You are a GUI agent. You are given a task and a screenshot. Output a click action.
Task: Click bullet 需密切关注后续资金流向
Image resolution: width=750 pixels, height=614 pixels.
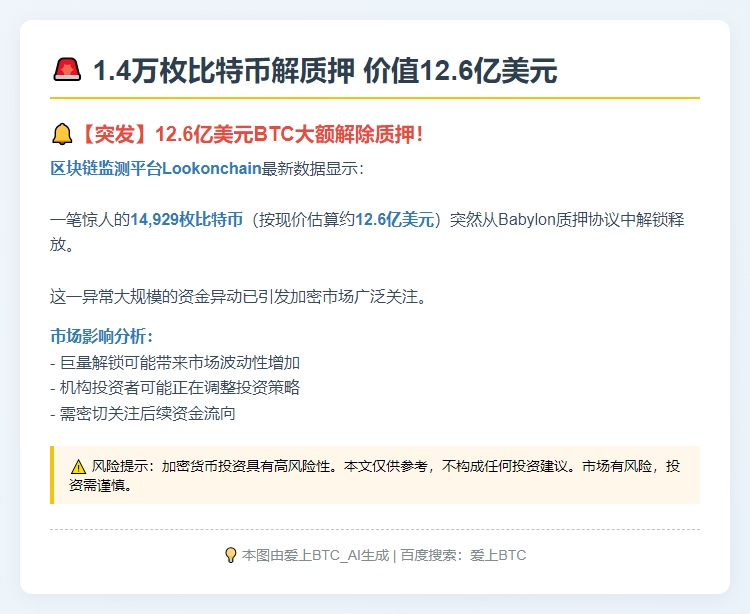point(143,413)
